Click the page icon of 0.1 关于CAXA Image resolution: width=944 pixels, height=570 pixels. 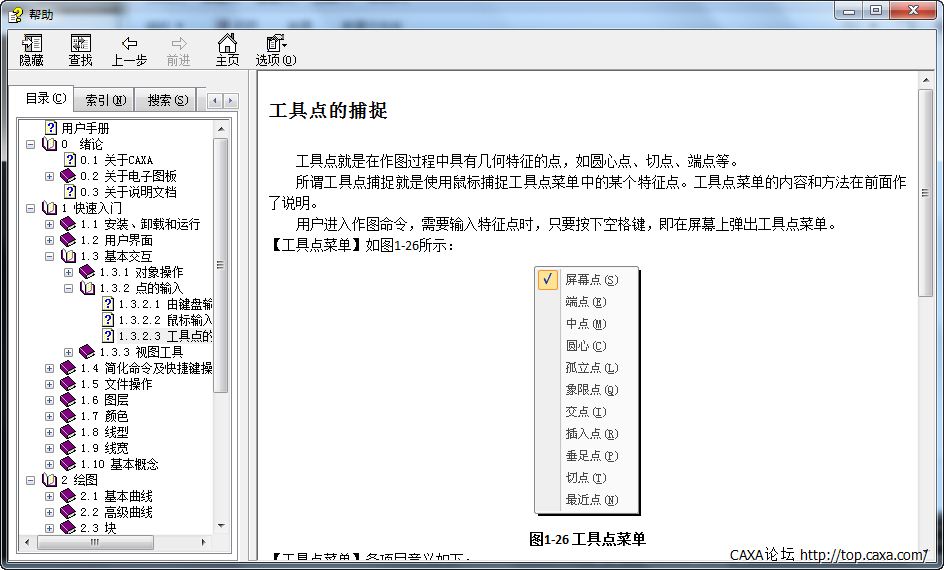pos(70,160)
